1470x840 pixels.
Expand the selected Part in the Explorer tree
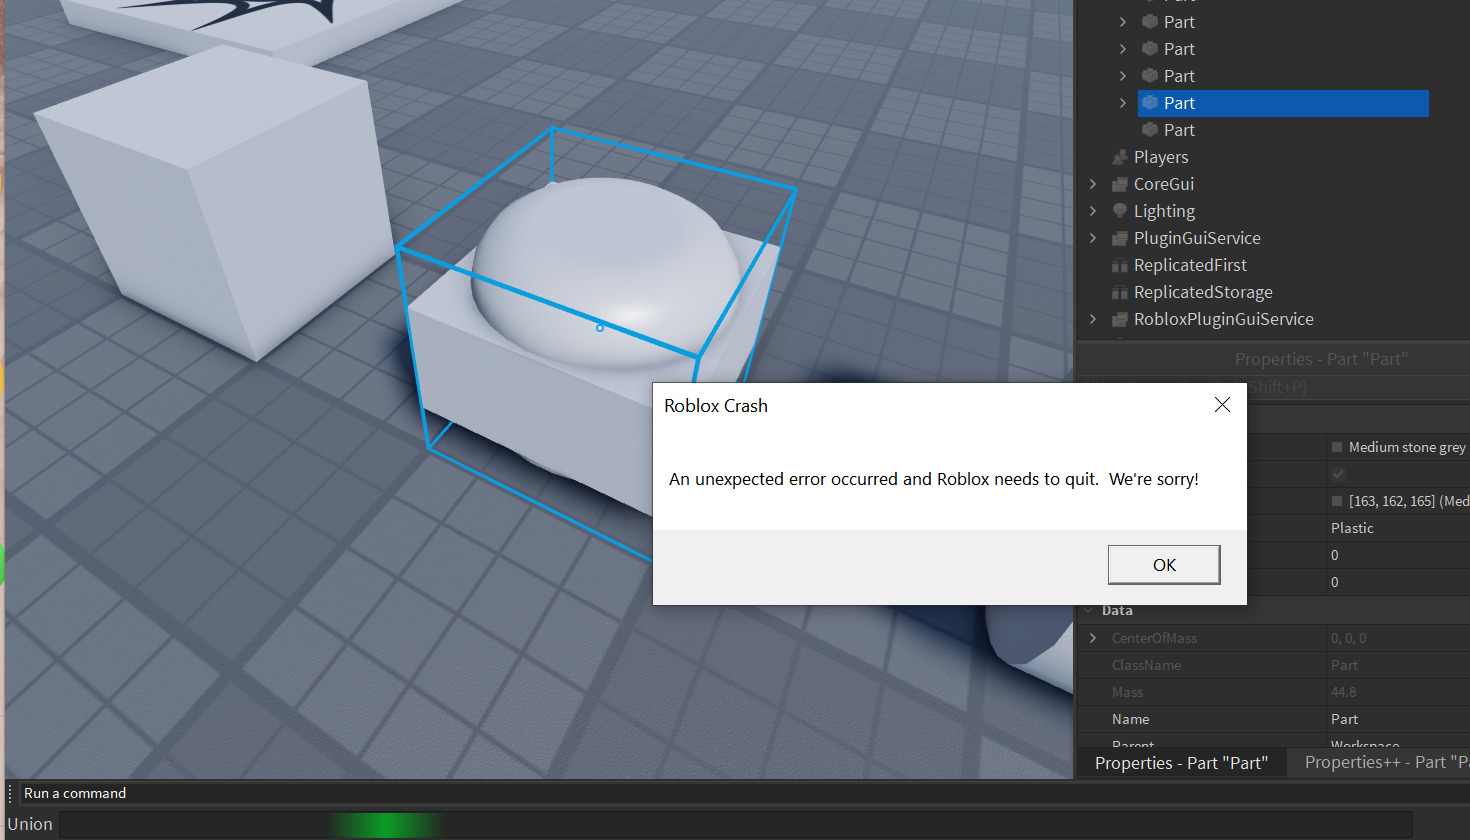click(1122, 102)
